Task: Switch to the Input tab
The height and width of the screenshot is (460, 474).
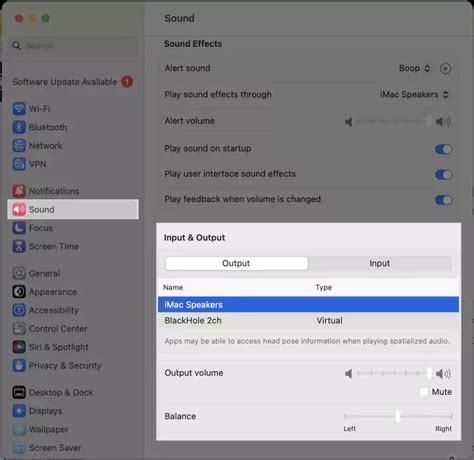Action: coord(380,263)
